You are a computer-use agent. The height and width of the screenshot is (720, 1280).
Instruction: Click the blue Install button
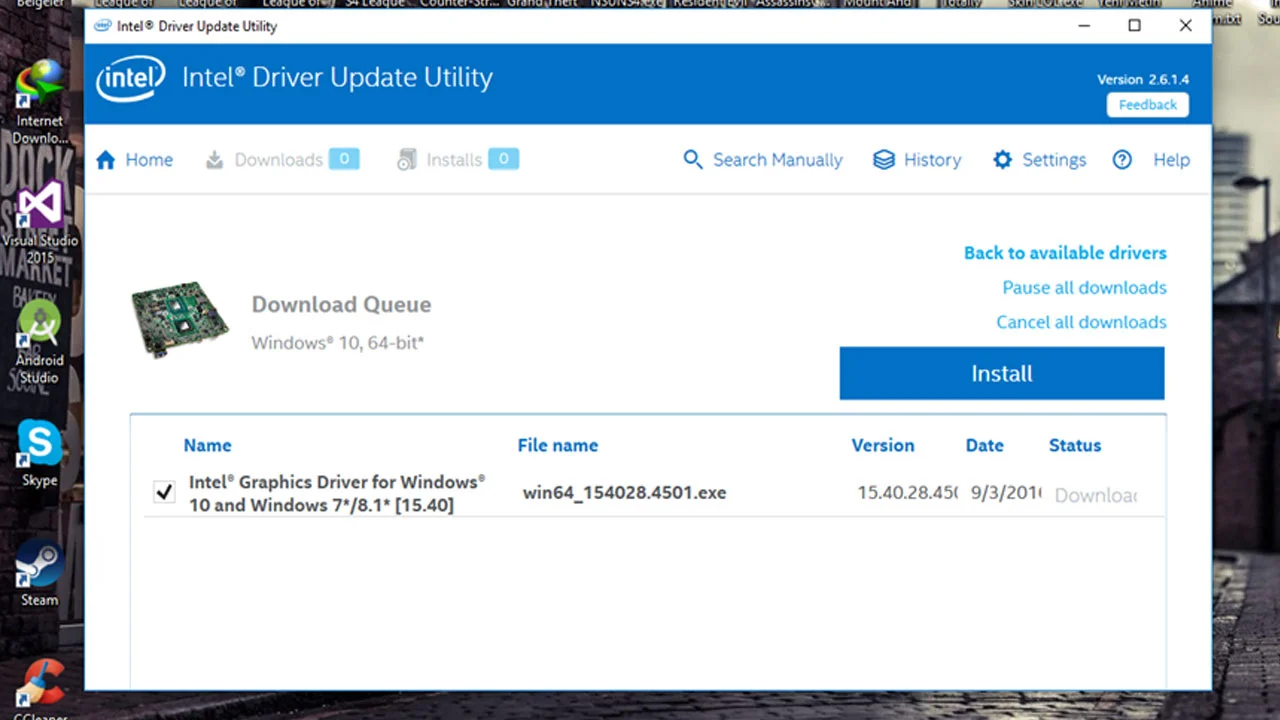[x=1002, y=373]
